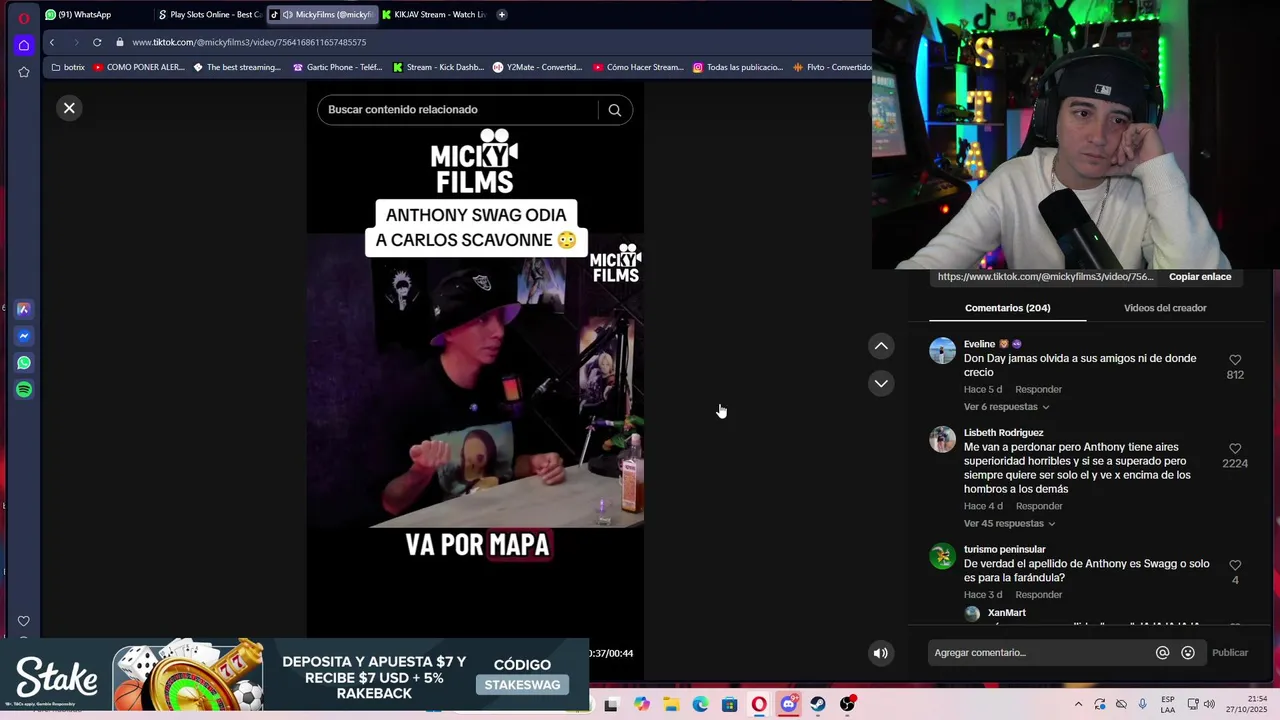Switch to Videos del creador tab
This screenshot has height=720, width=1280.
(1165, 308)
